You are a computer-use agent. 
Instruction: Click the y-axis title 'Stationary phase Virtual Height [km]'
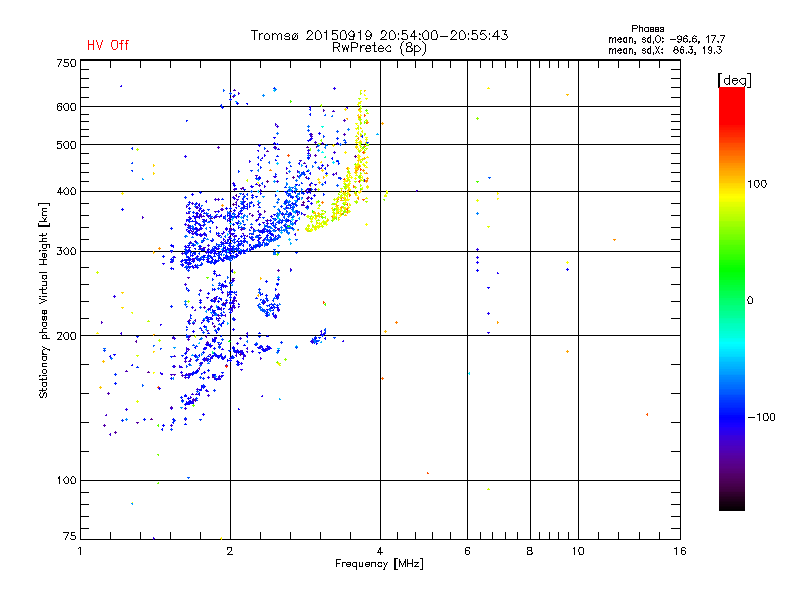(x=44, y=300)
